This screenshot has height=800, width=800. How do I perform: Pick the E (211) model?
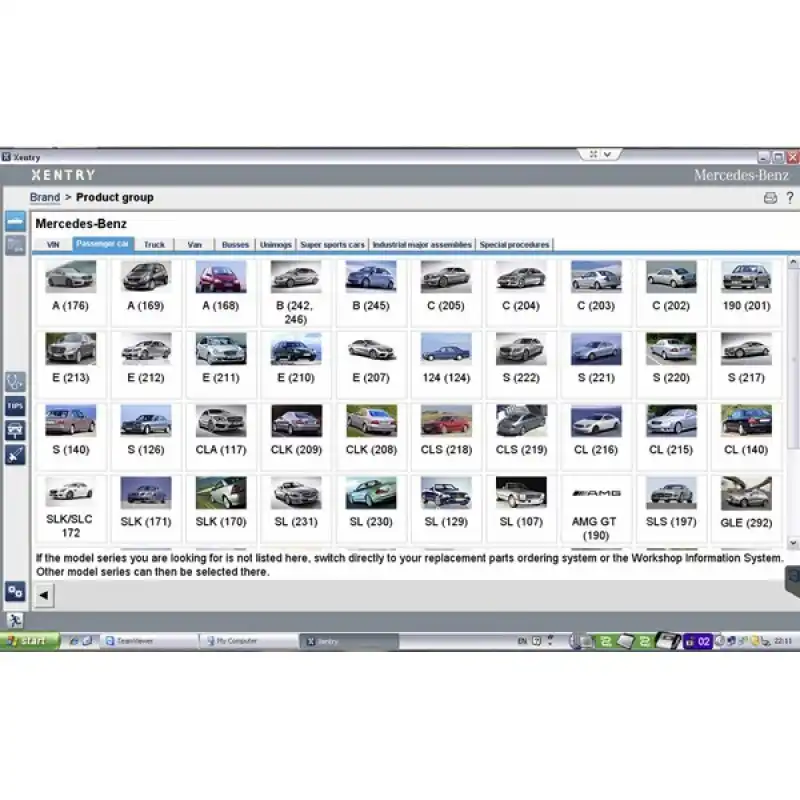[220, 364]
